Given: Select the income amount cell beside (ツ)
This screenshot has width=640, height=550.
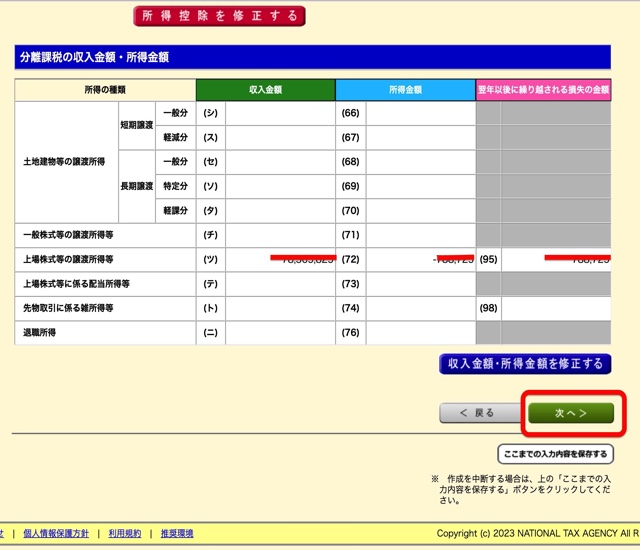Looking at the screenshot, I should (280, 260).
